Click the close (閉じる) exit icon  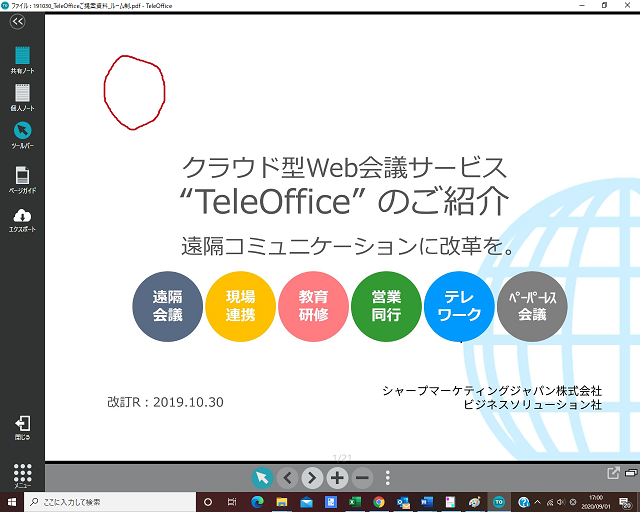pos(22,427)
